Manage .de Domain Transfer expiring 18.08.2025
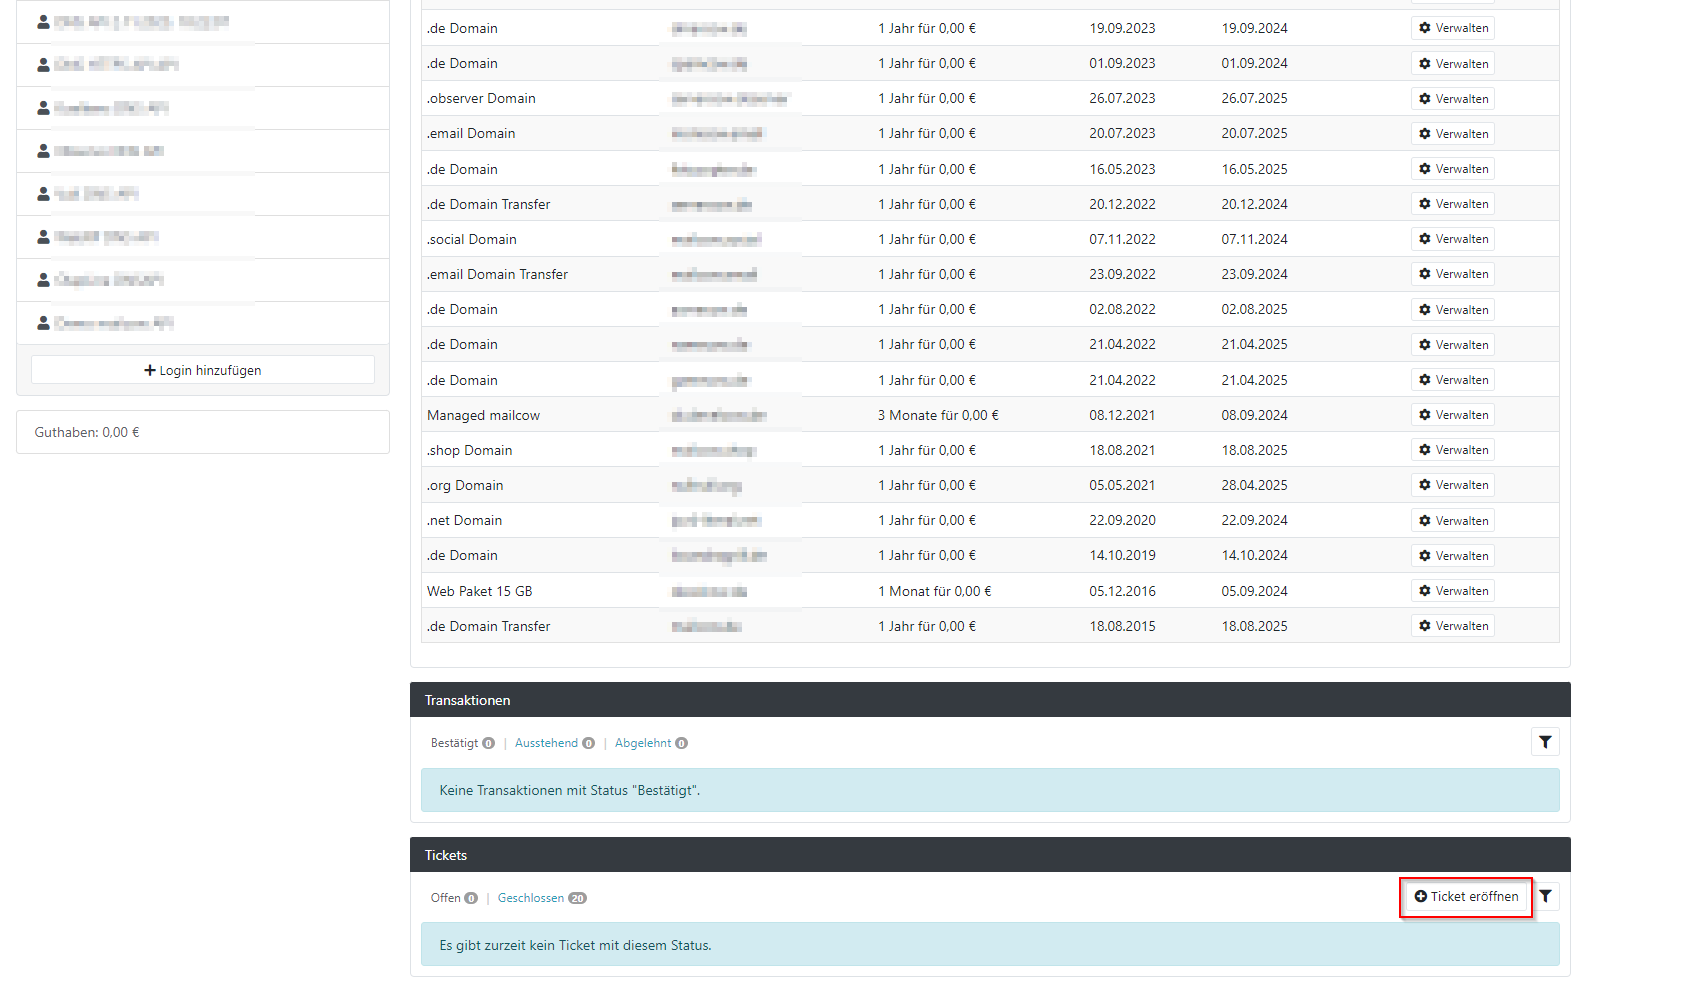The image size is (1700, 983). pyautogui.click(x=1453, y=626)
